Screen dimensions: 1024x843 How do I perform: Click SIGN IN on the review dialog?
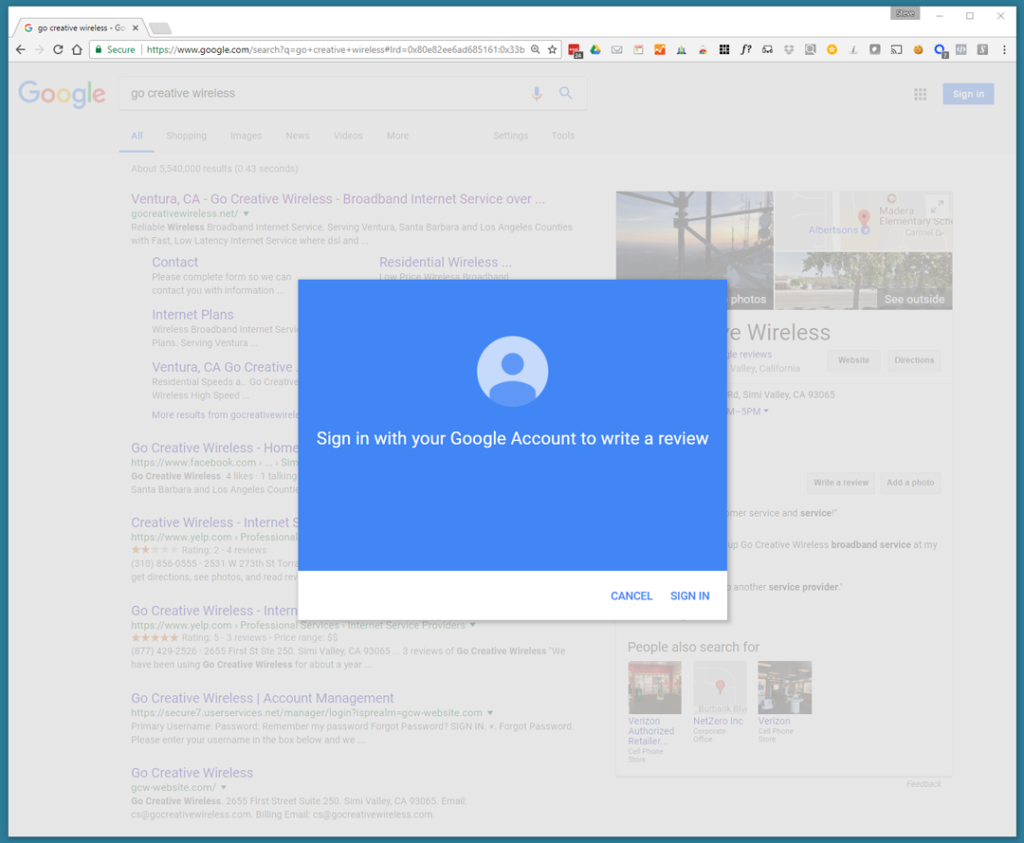[689, 595]
